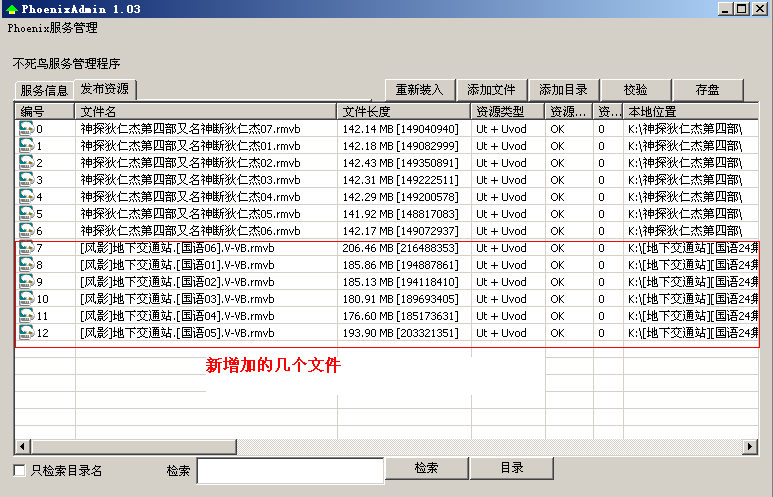Screen dimensions: 773x497
Task: Click the 添加文件 button
Action: tap(492, 90)
